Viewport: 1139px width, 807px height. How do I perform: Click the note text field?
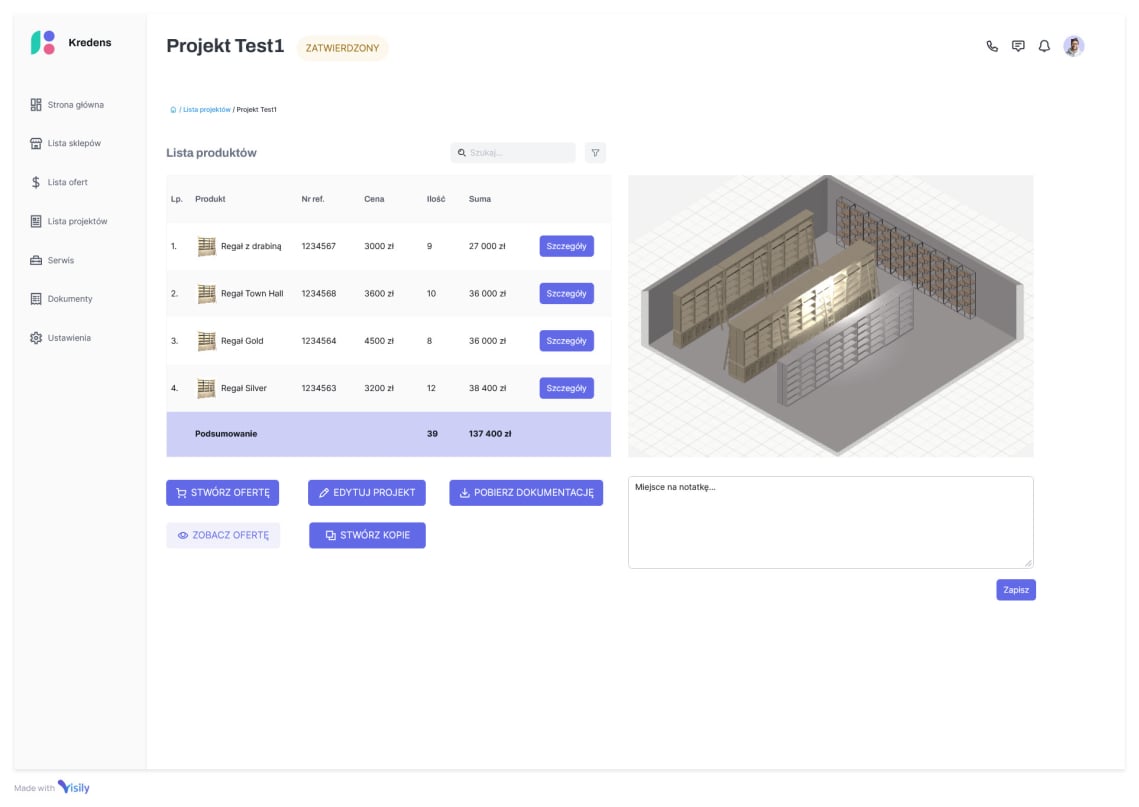829,520
